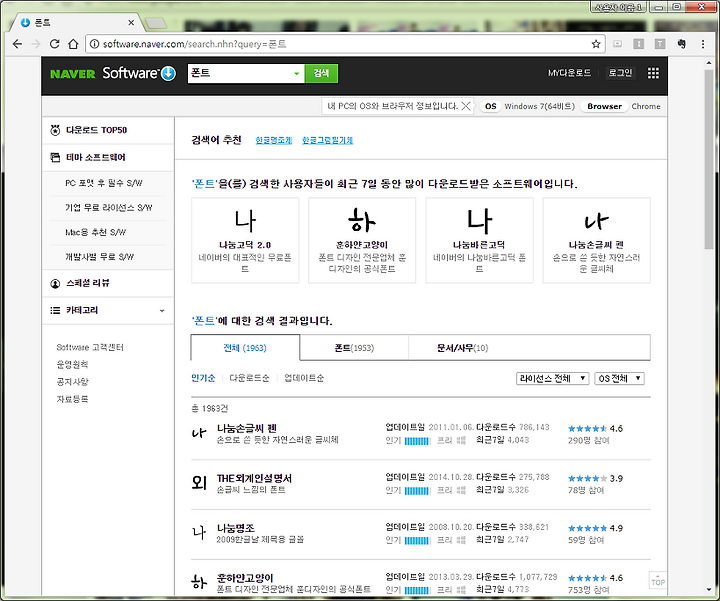Select Mac용 추천 S/W
720x601 pixels.
pyautogui.click(x=96, y=232)
